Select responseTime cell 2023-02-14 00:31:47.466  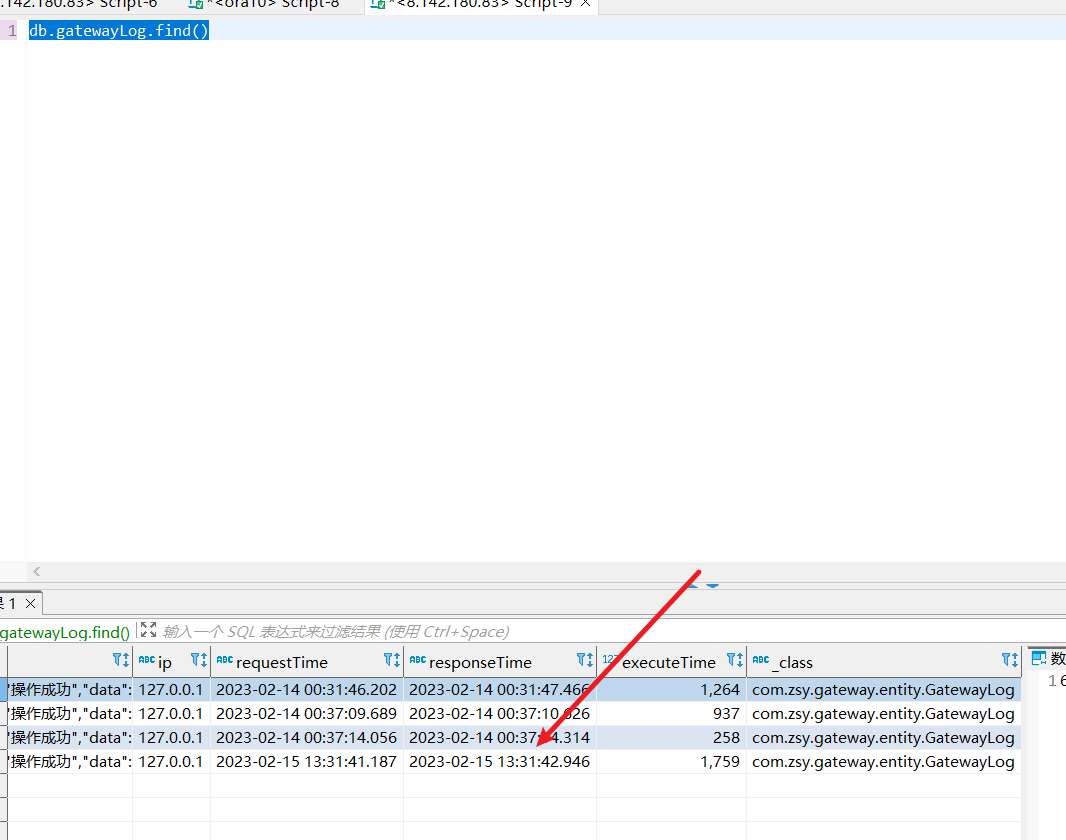pyautogui.click(x=500, y=689)
